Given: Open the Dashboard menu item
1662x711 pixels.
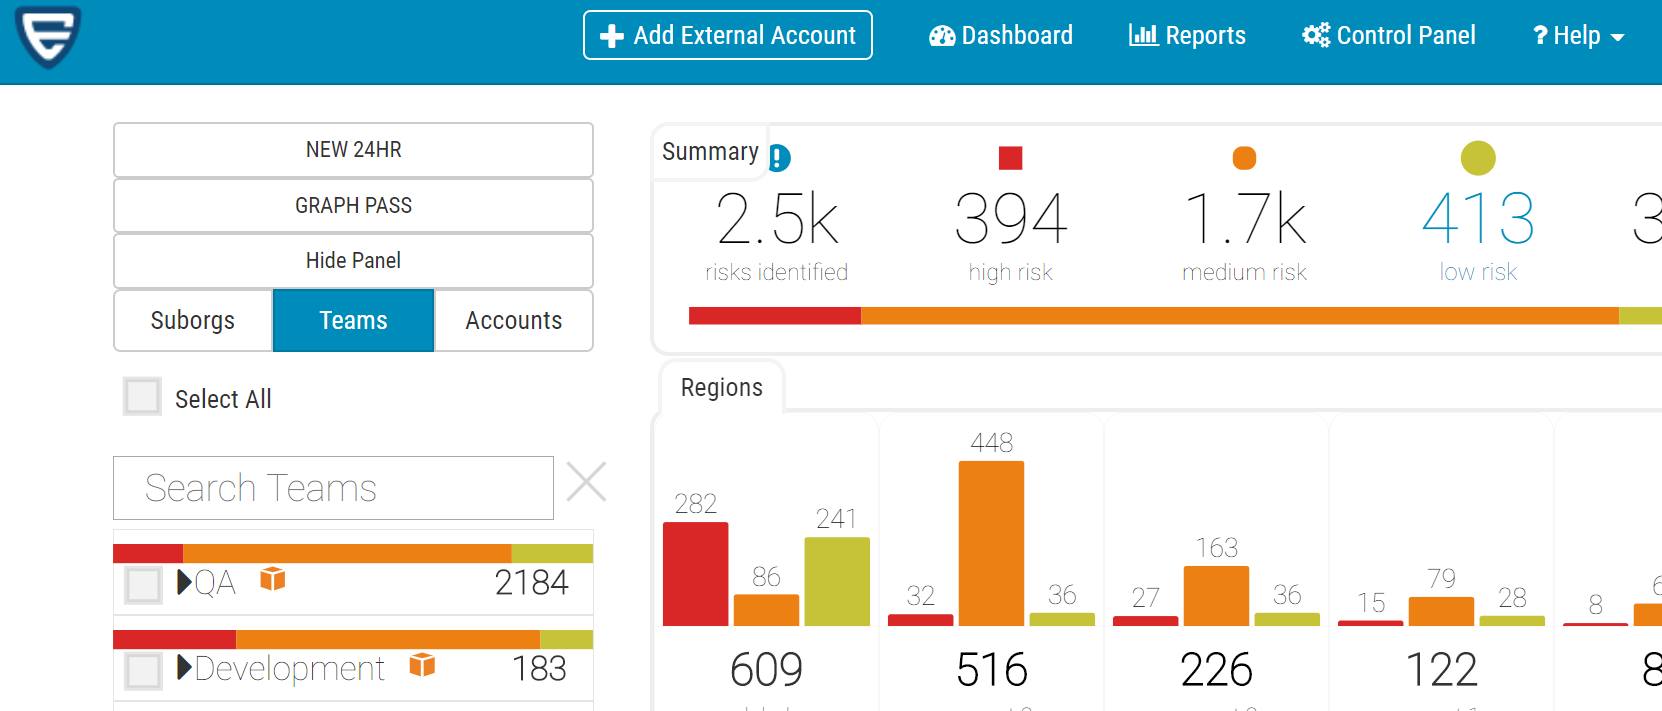Looking at the screenshot, I should point(1001,36).
